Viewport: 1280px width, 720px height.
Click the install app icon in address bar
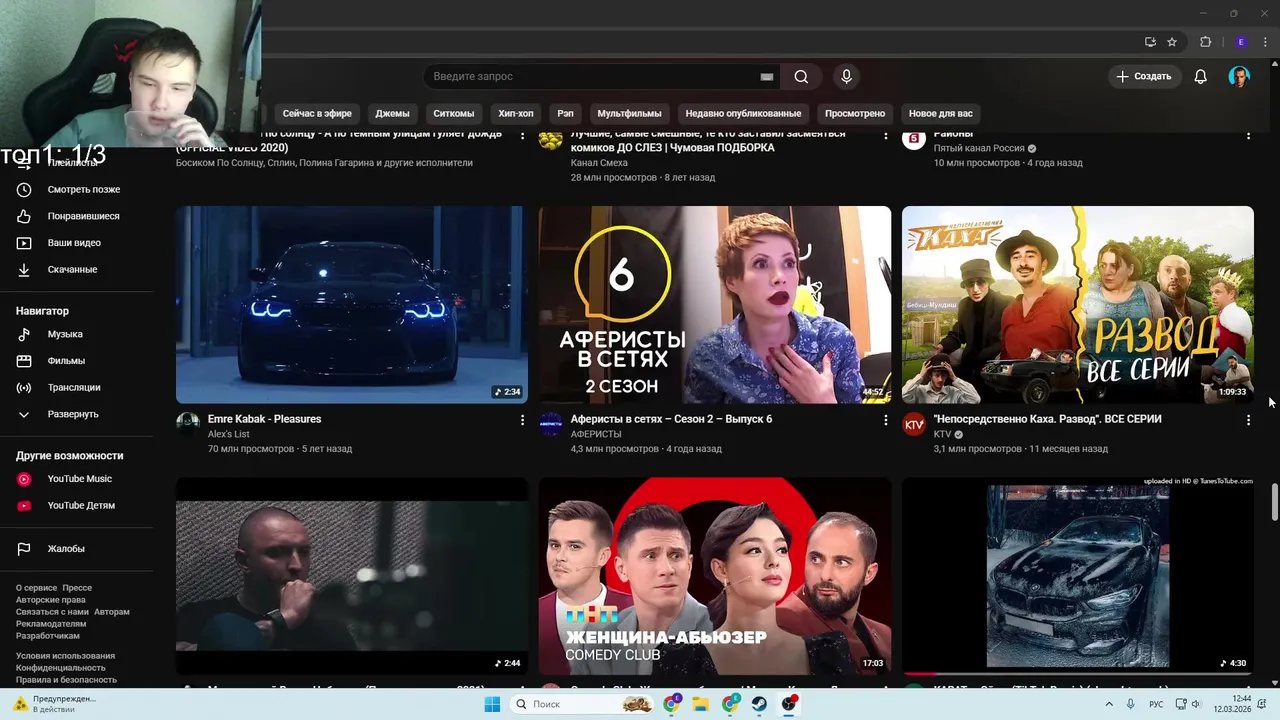[1151, 42]
